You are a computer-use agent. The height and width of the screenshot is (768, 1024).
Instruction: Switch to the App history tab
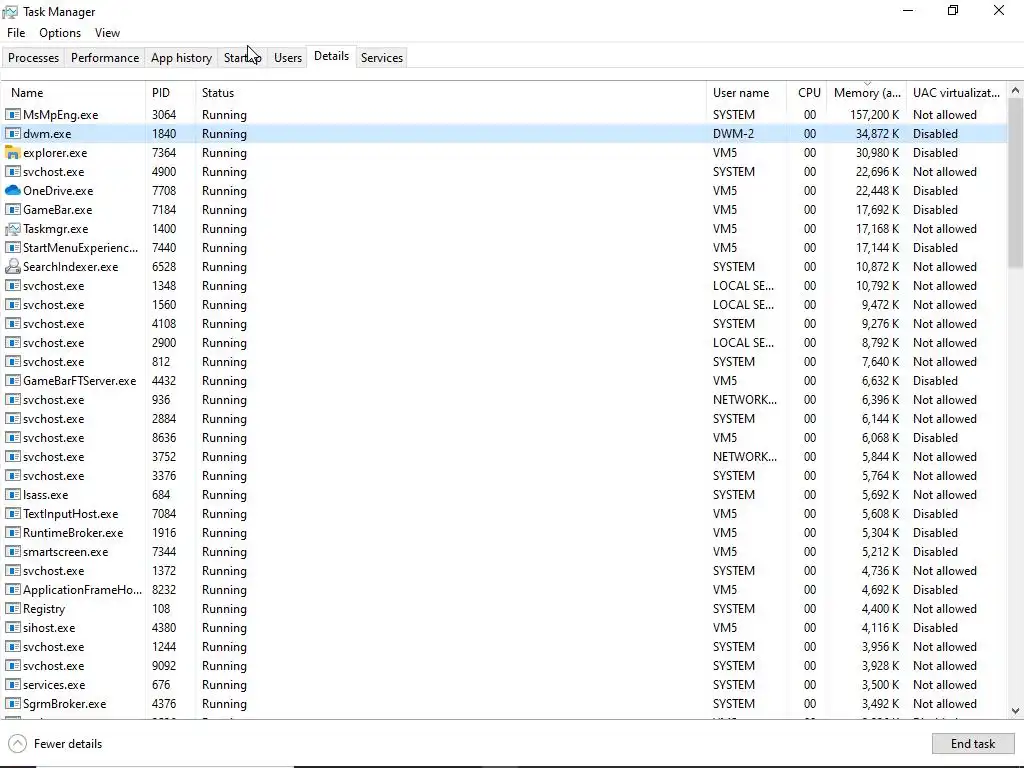[181, 57]
